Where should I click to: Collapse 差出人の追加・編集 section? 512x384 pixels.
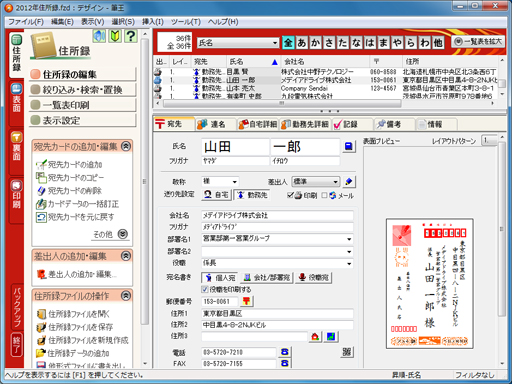coord(126,256)
